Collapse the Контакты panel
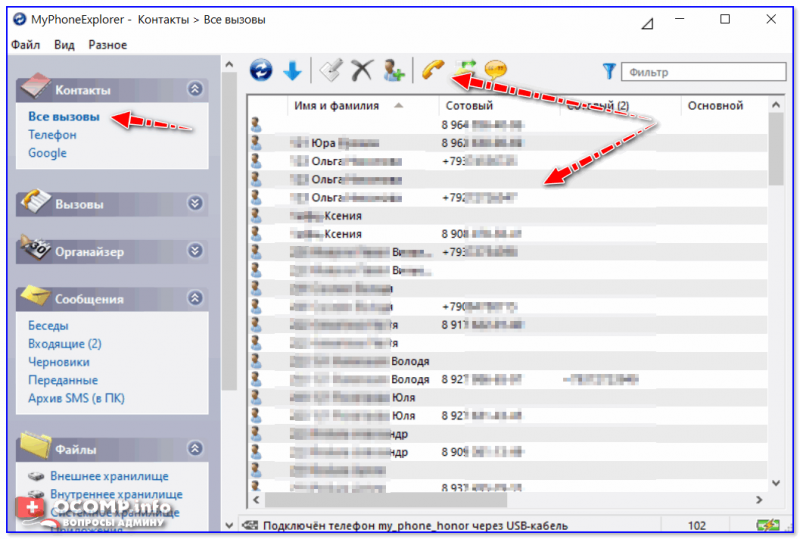Image resolution: width=800 pixels, height=539 pixels. point(195,89)
